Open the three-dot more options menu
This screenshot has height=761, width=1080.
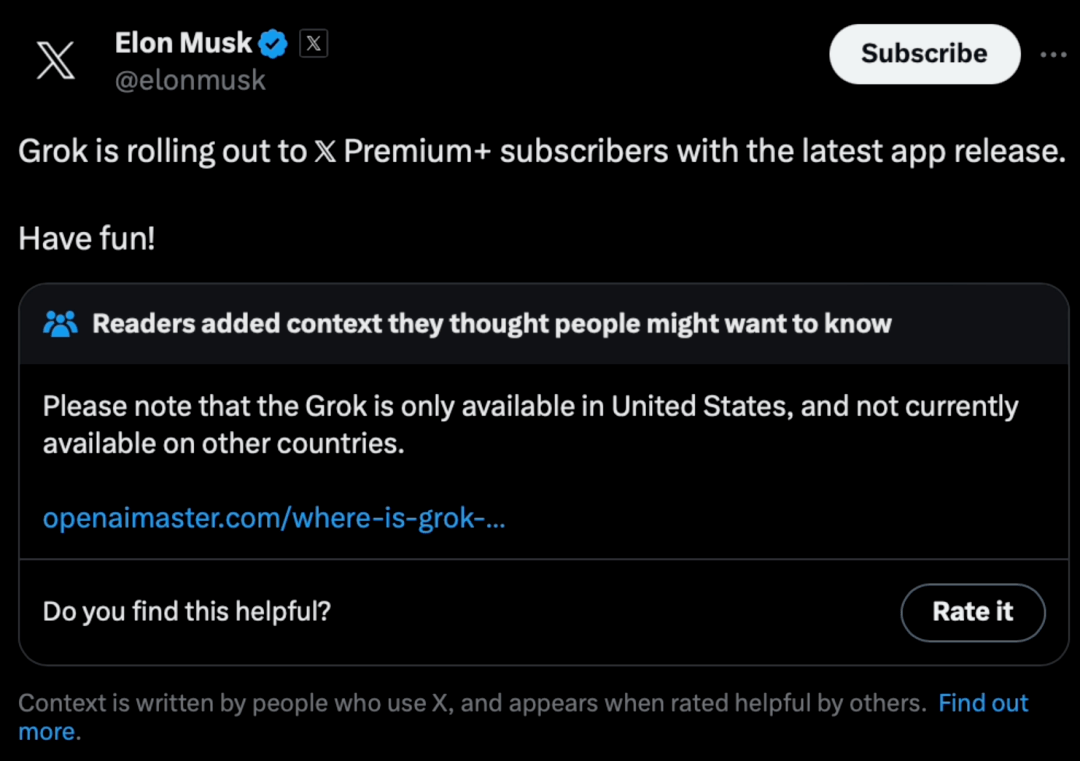click(1053, 54)
